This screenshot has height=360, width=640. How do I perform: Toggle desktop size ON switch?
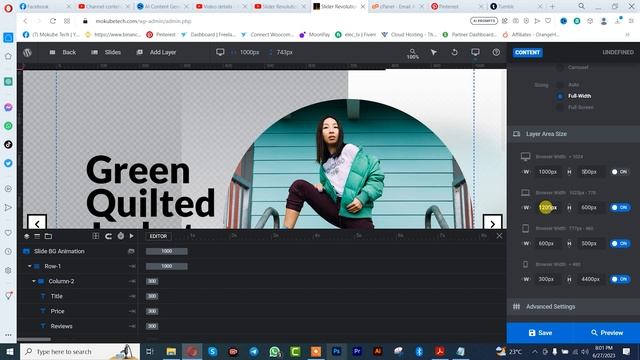click(619, 172)
